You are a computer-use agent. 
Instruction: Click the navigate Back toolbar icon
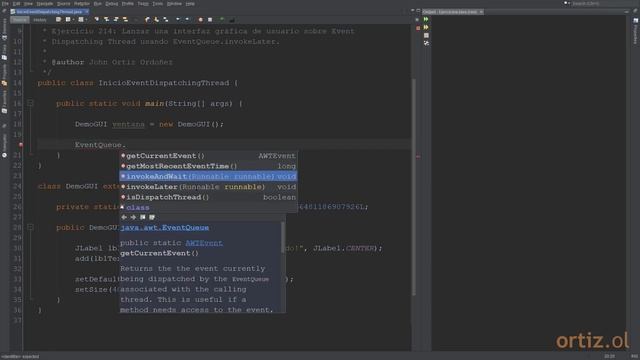68,20
